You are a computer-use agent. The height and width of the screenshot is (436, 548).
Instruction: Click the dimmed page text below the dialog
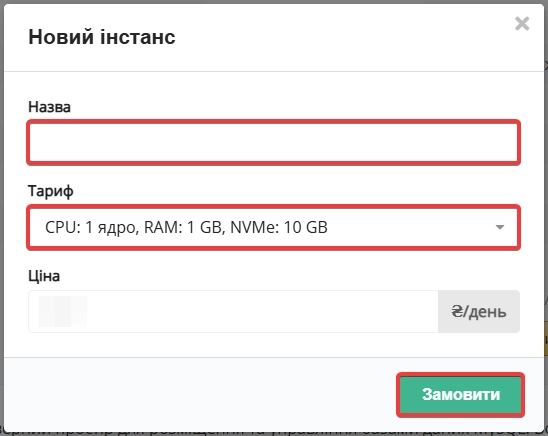(x=273, y=434)
